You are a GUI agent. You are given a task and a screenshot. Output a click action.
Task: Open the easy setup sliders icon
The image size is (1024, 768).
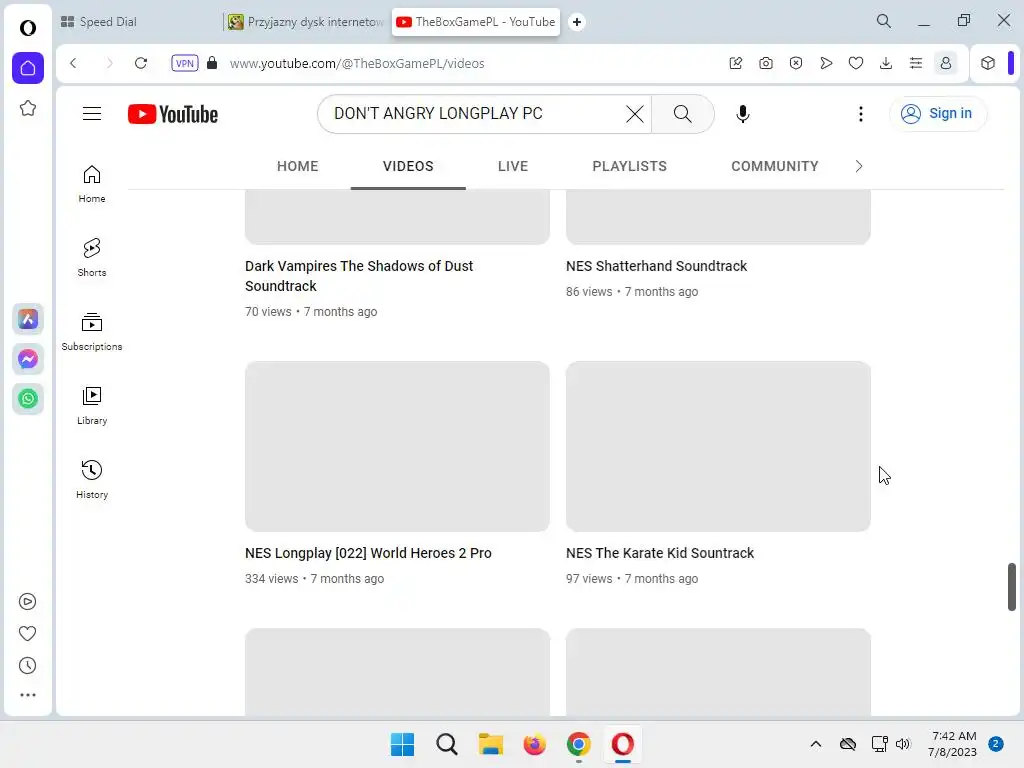pyautogui.click(x=916, y=63)
